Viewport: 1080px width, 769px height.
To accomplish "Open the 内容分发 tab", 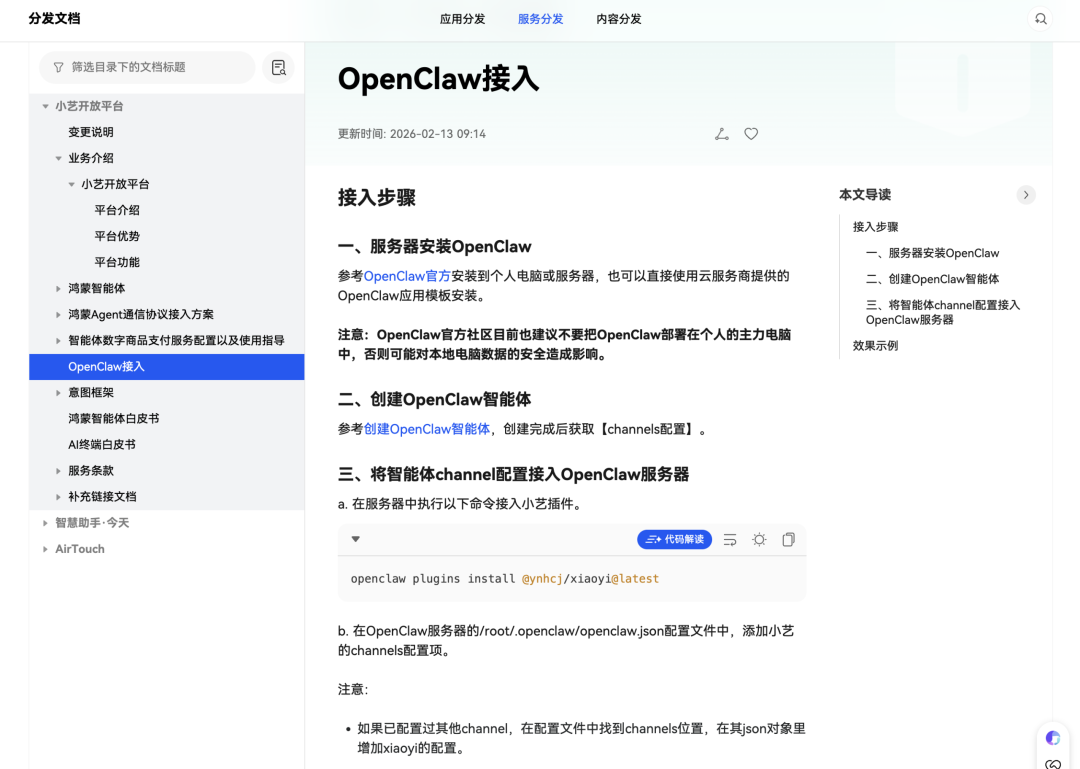I will pos(619,19).
